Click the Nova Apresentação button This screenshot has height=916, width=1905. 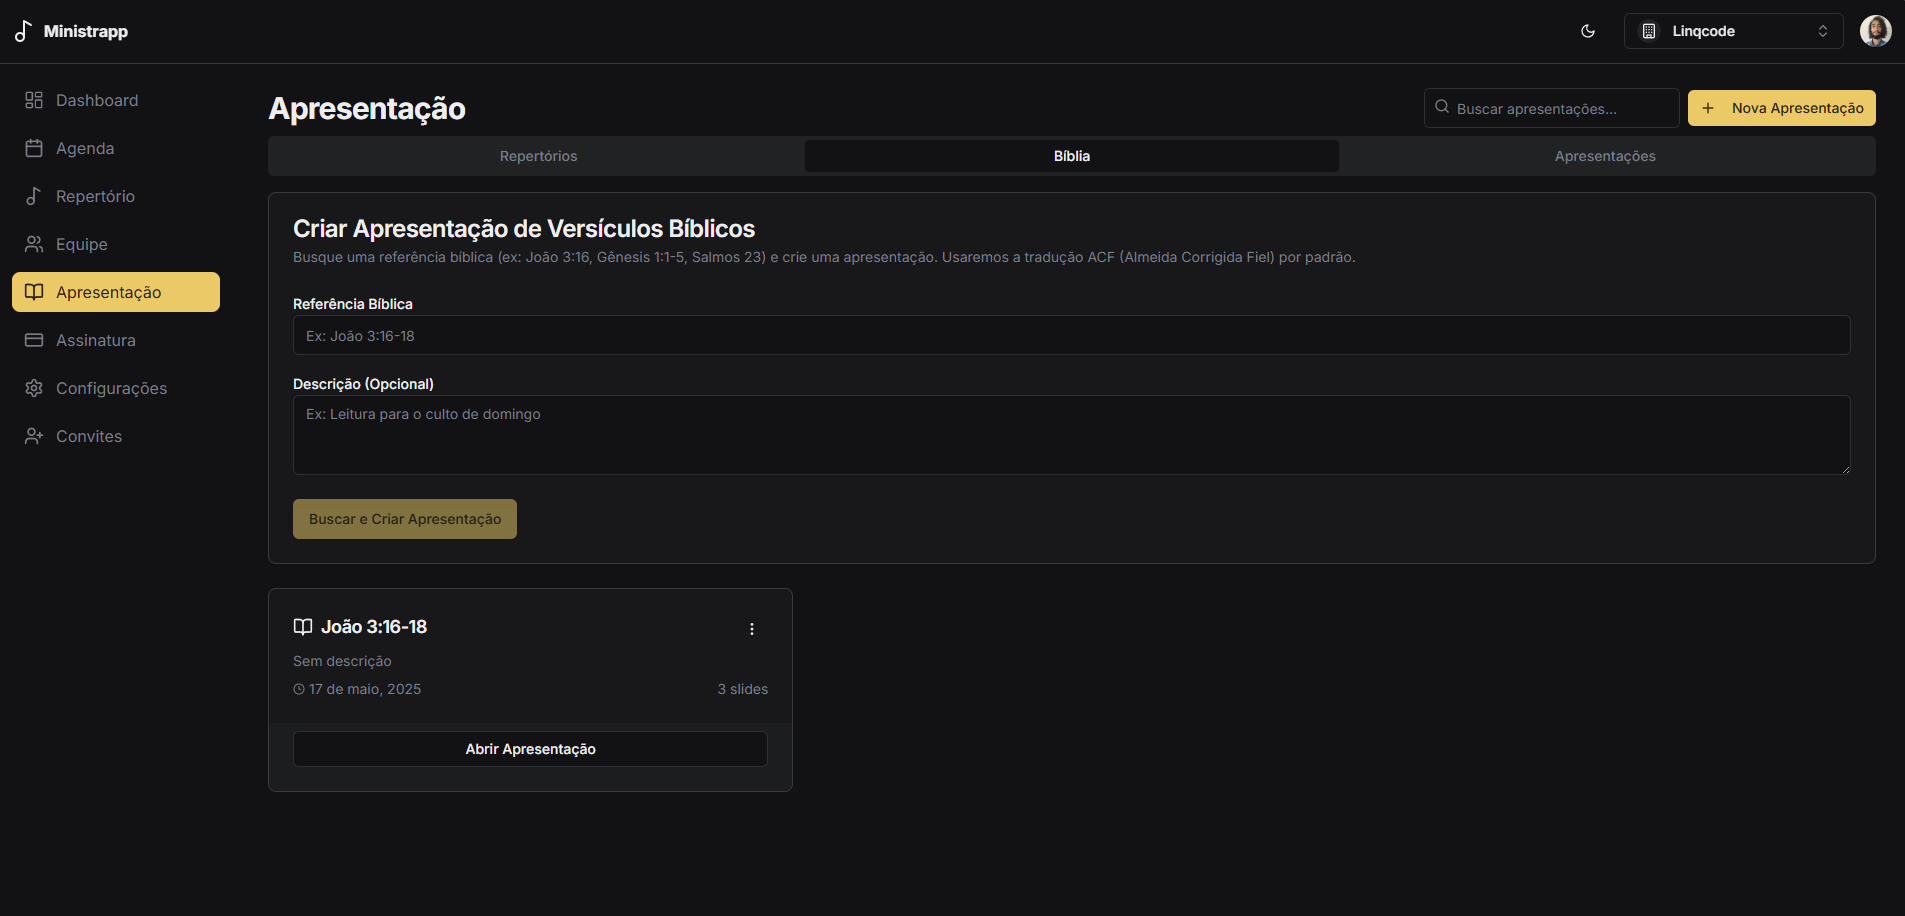click(1781, 108)
